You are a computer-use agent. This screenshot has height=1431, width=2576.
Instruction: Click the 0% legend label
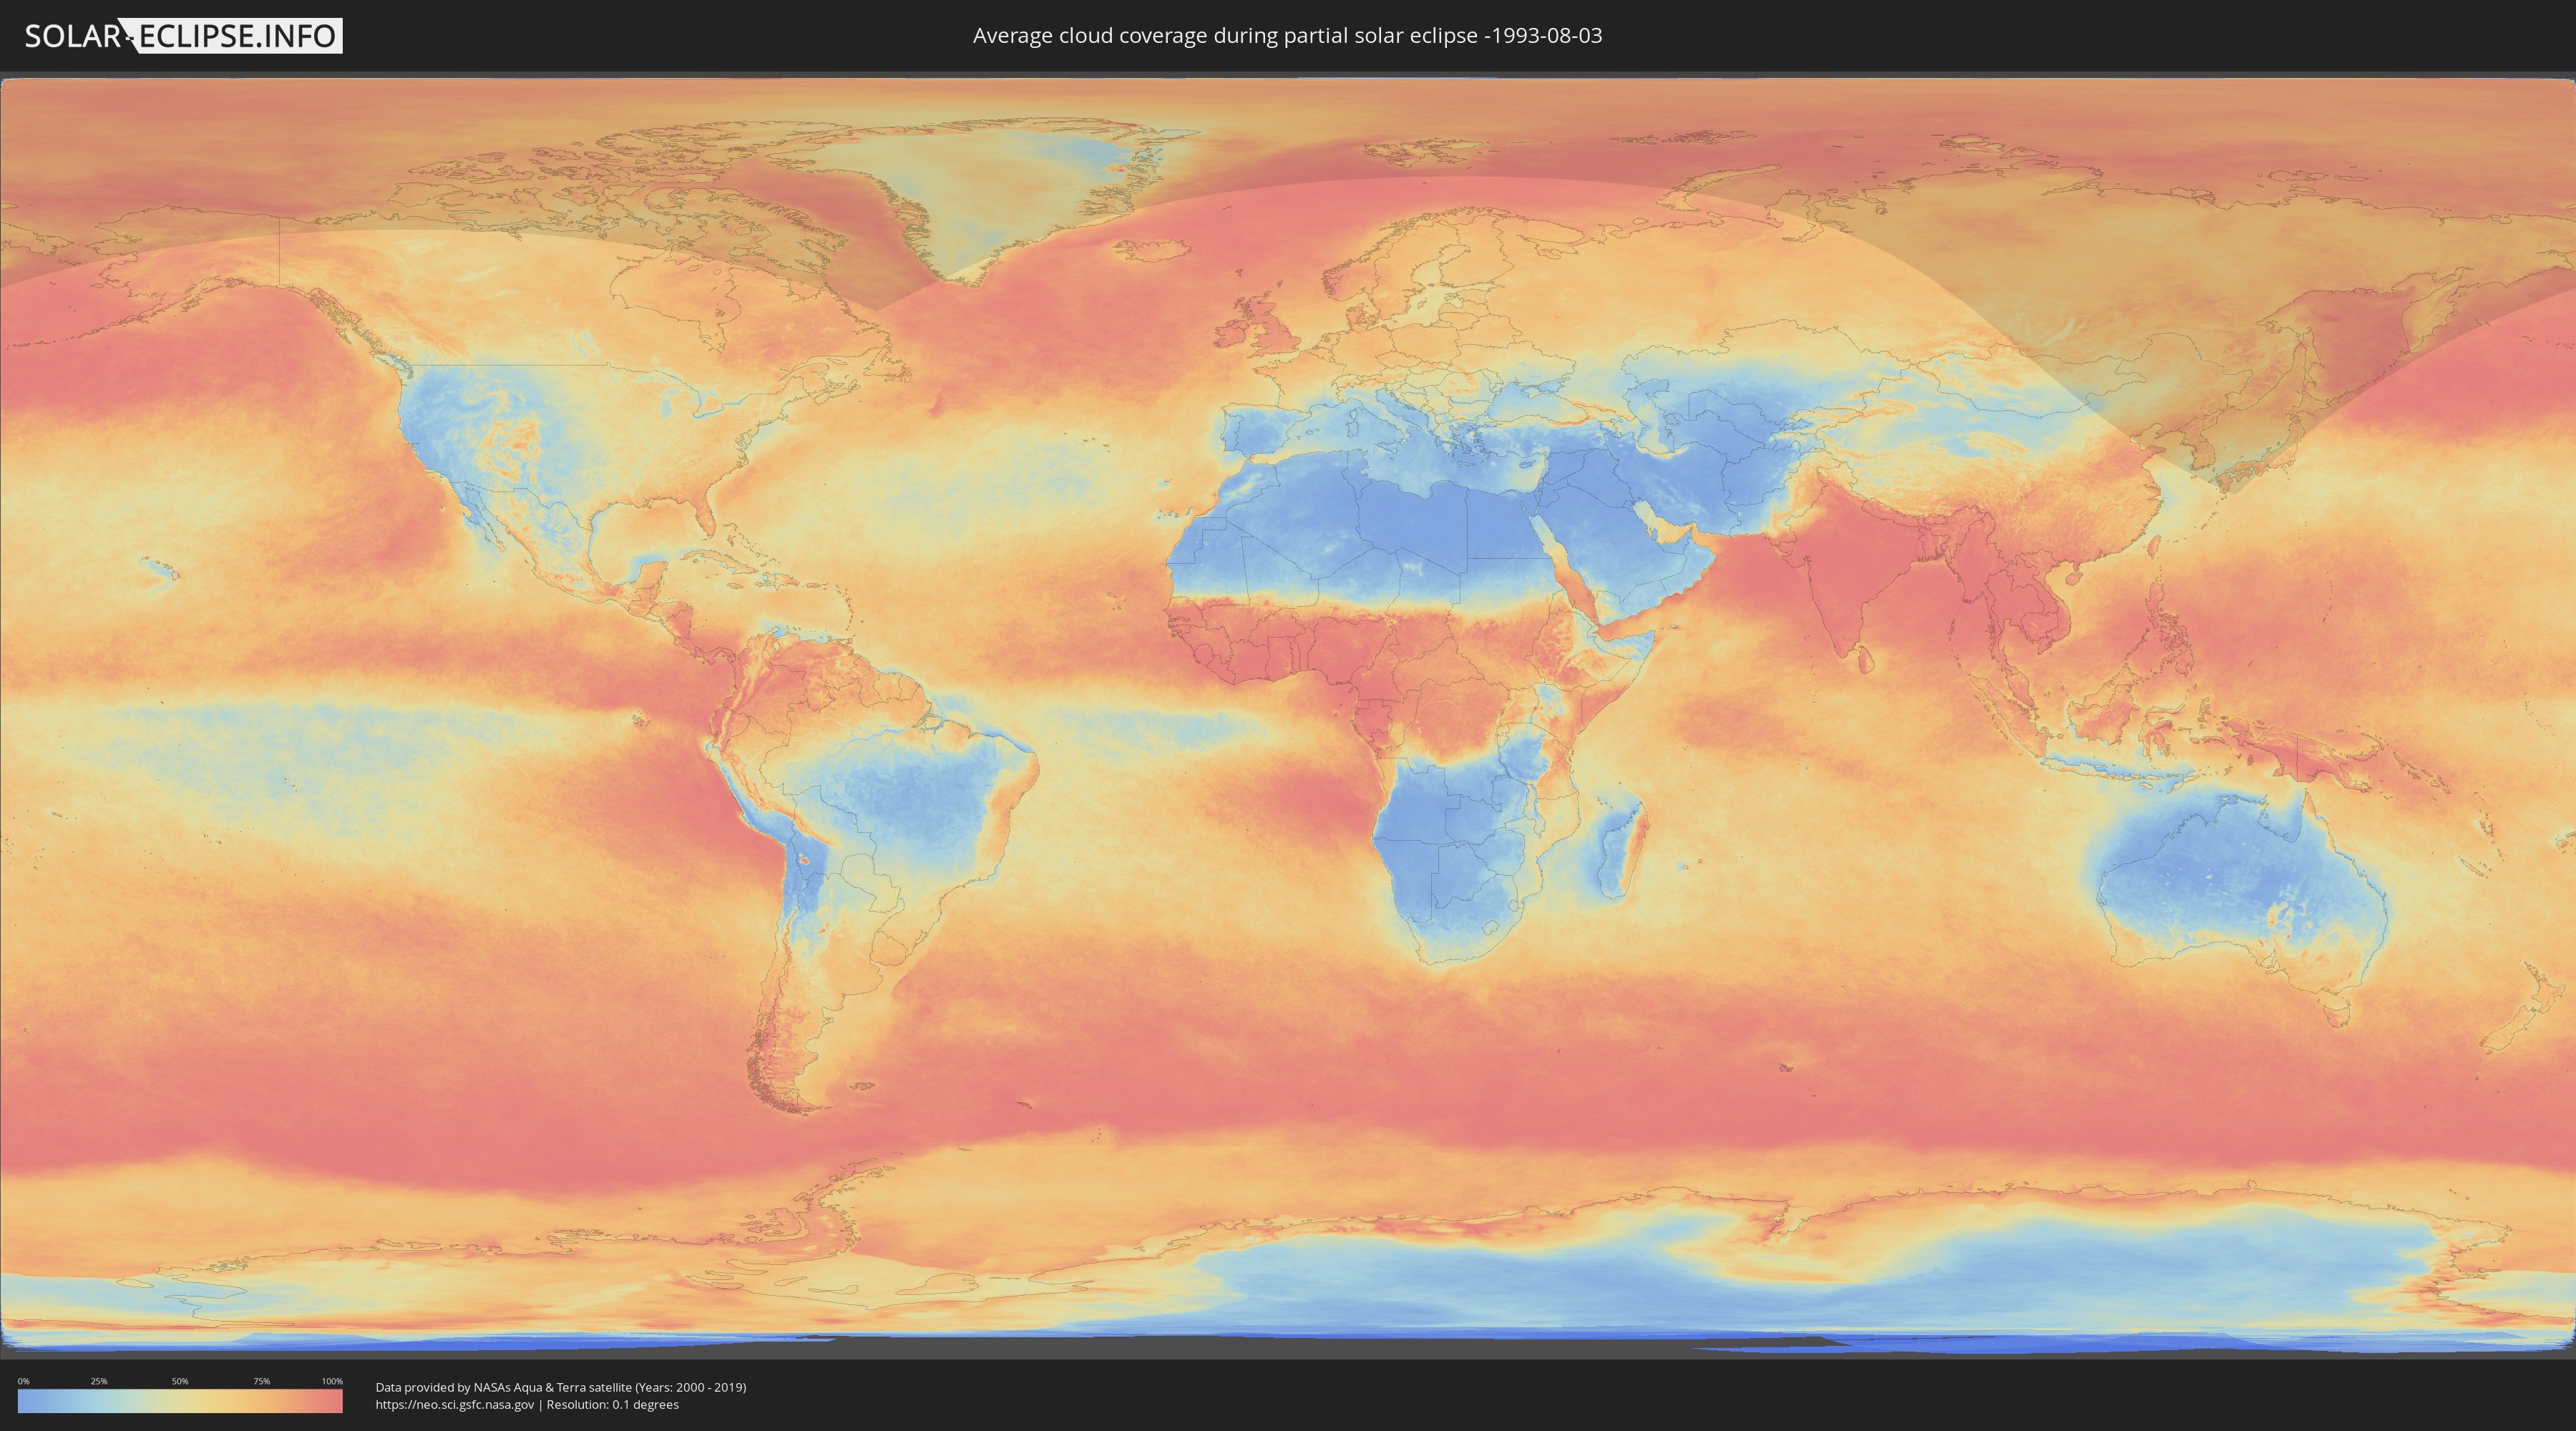[23, 1381]
